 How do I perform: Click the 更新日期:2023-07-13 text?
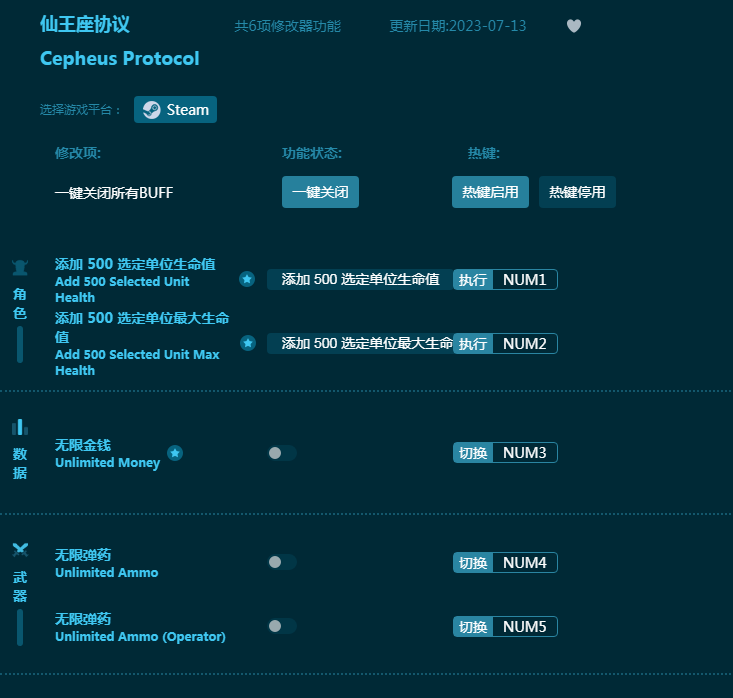tap(458, 26)
